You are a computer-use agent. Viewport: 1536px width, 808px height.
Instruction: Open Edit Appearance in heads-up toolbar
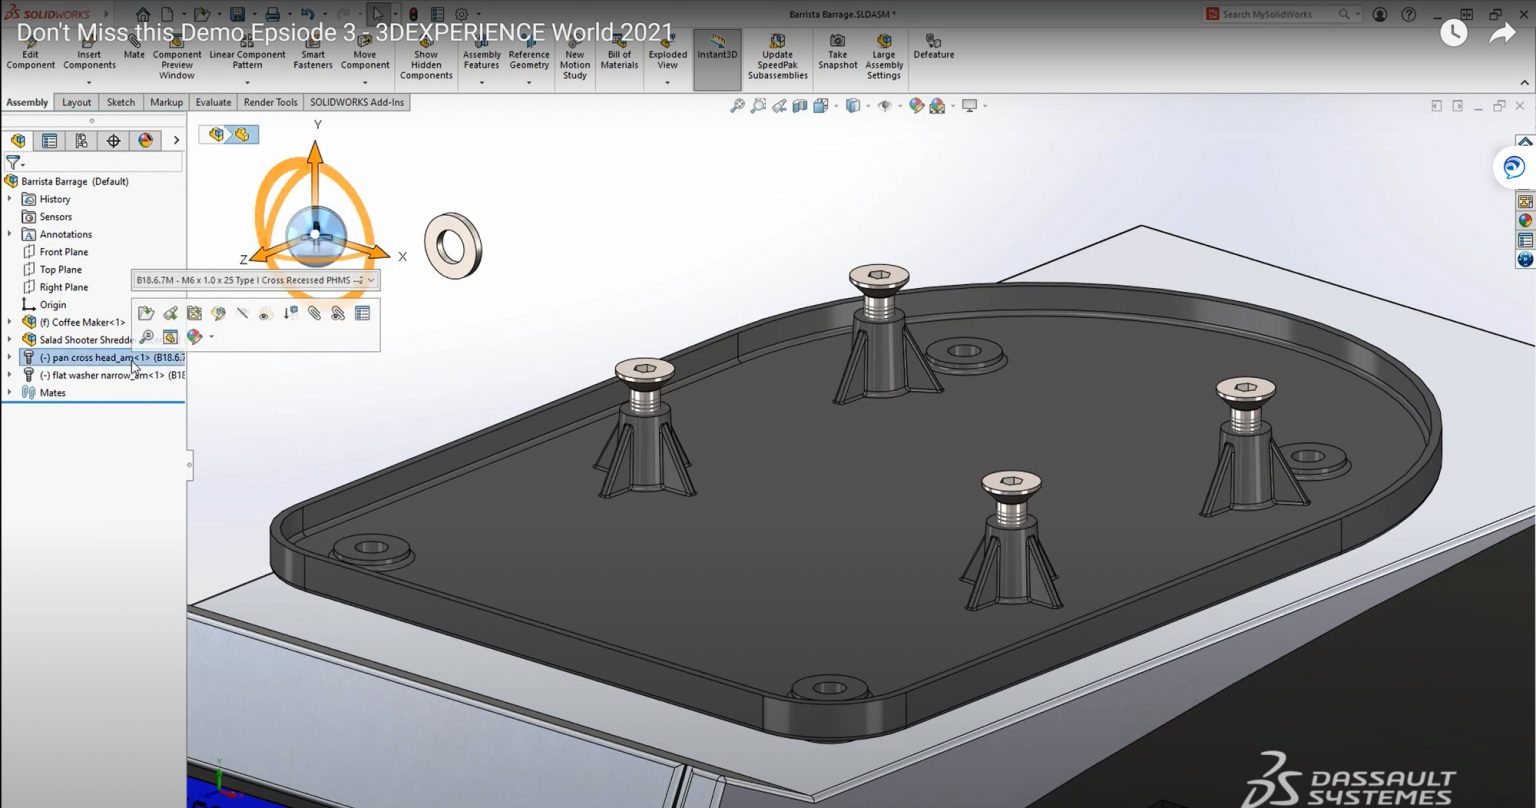[x=916, y=105]
